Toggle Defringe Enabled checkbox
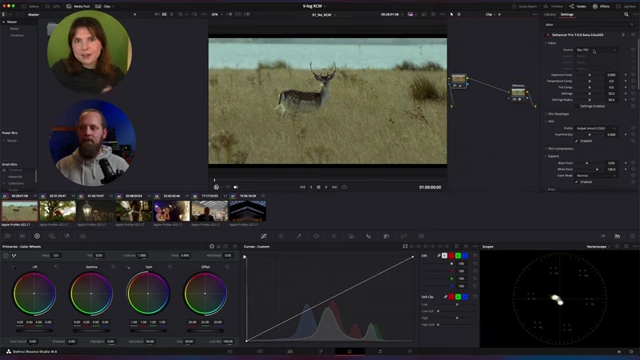The width and height of the screenshot is (640, 360). tap(577, 106)
